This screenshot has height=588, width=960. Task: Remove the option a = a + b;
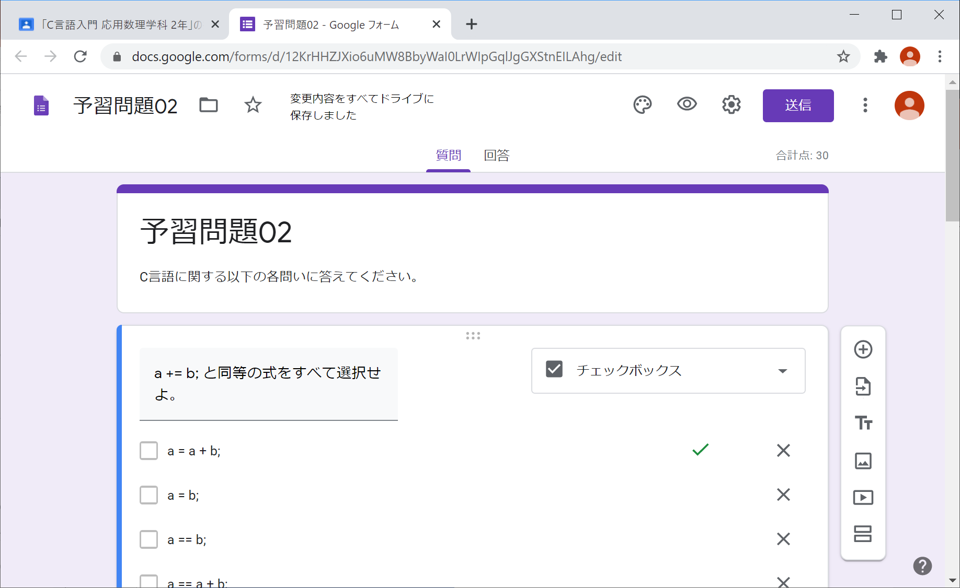(x=783, y=451)
